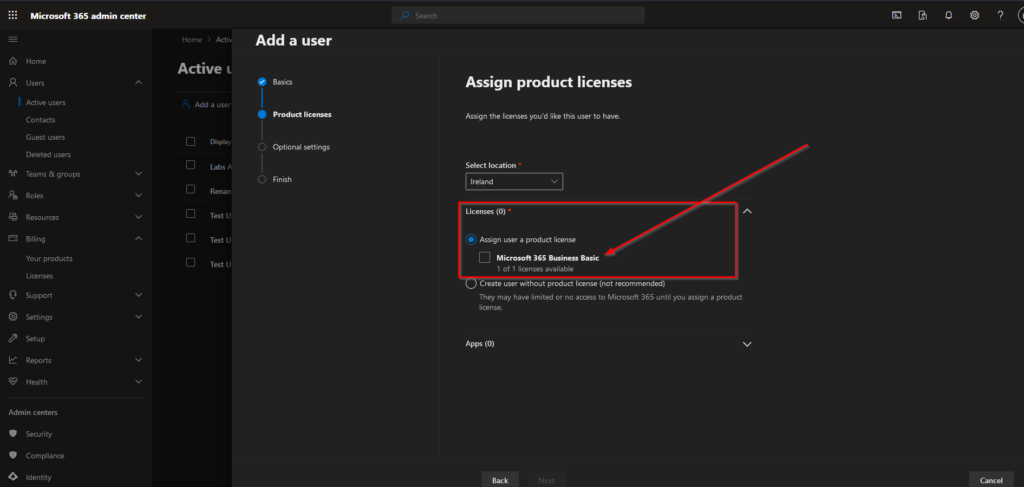The image size is (1024, 487).
Task: Open Deleted users in sidebar
Action: (48, 155)
